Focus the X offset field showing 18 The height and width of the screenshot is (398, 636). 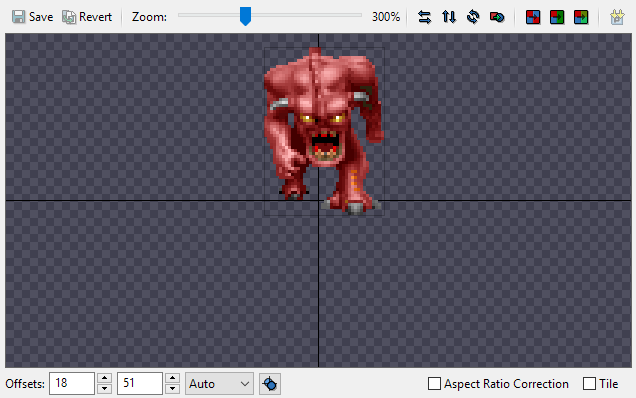(x=72, y=383)
